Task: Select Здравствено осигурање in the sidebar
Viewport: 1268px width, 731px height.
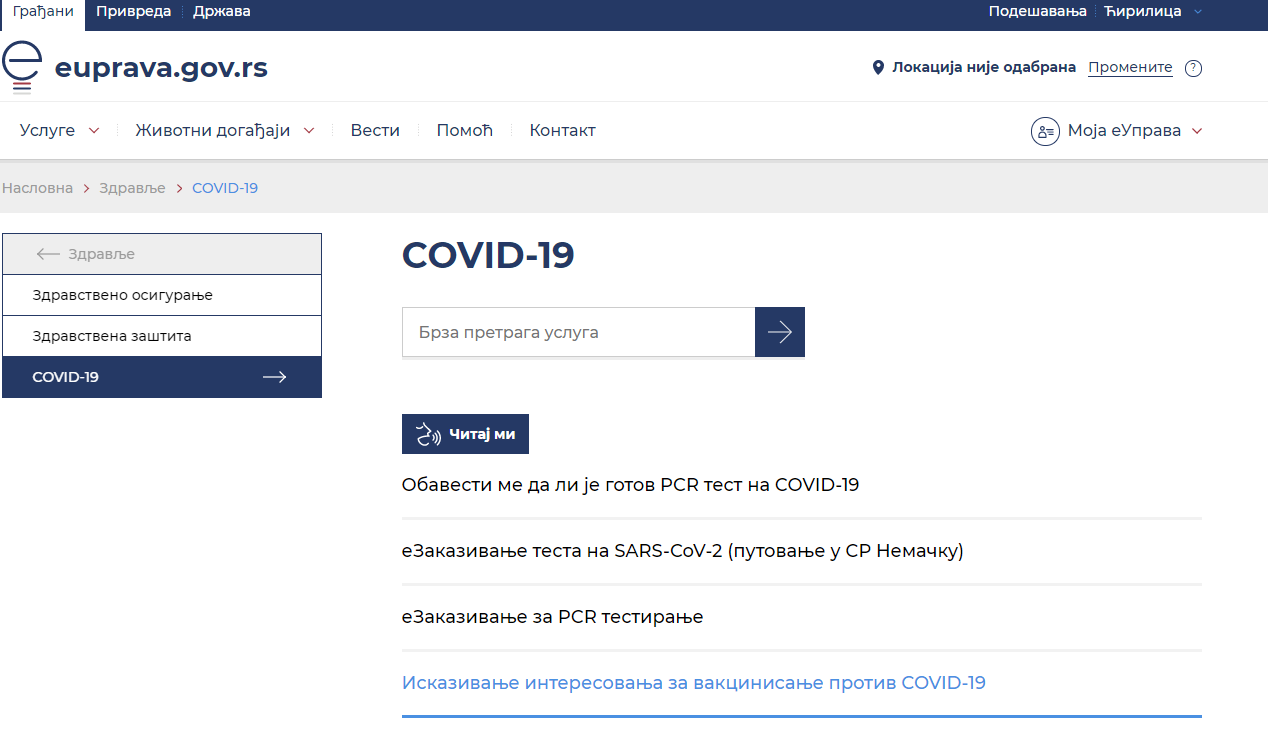Action: (x=122, y=295)
